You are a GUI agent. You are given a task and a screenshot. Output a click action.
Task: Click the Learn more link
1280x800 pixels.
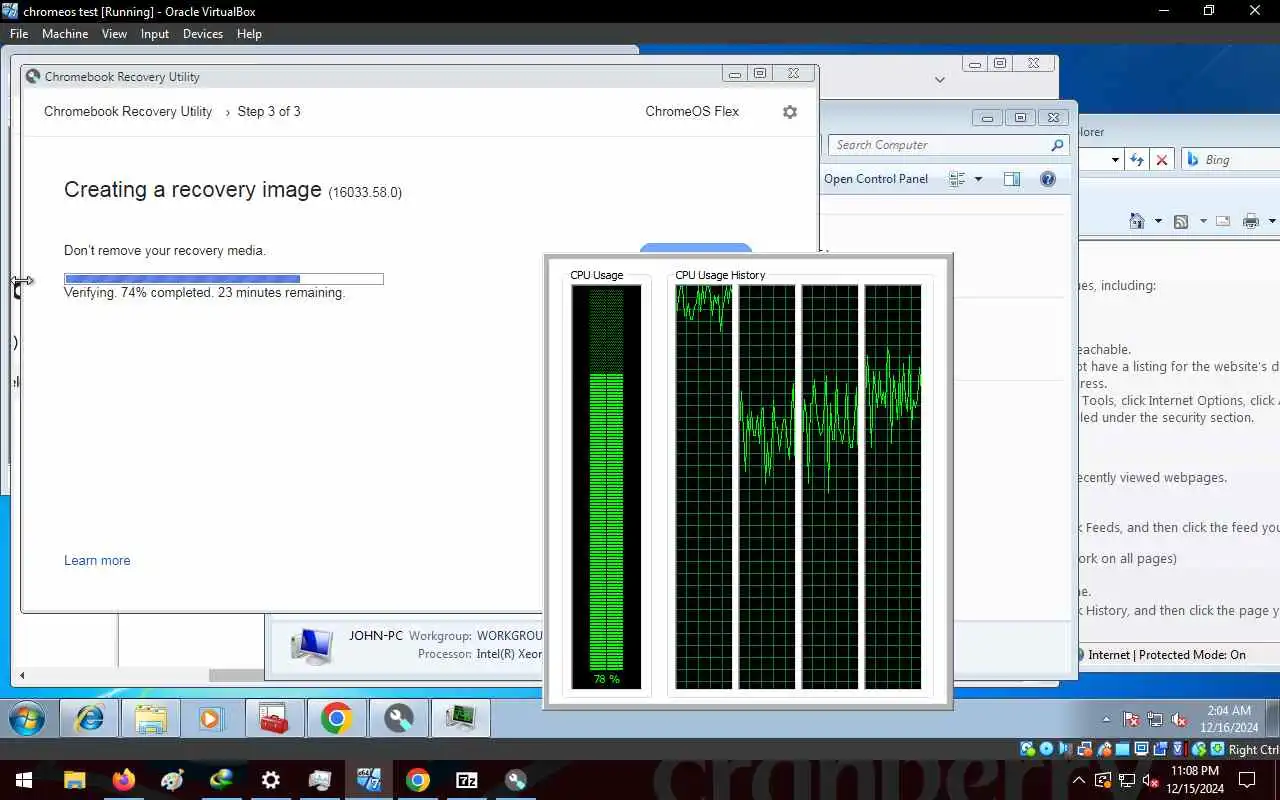[97, 561]
